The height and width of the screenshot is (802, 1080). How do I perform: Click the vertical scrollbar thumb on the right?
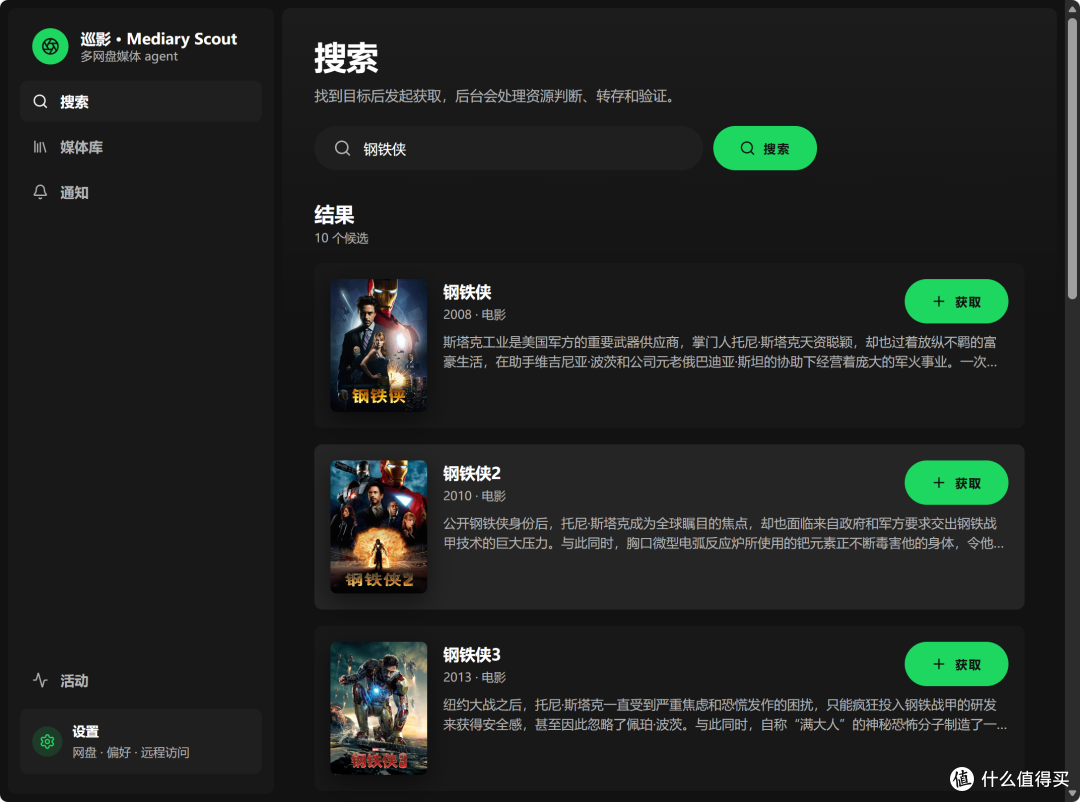1072,158
